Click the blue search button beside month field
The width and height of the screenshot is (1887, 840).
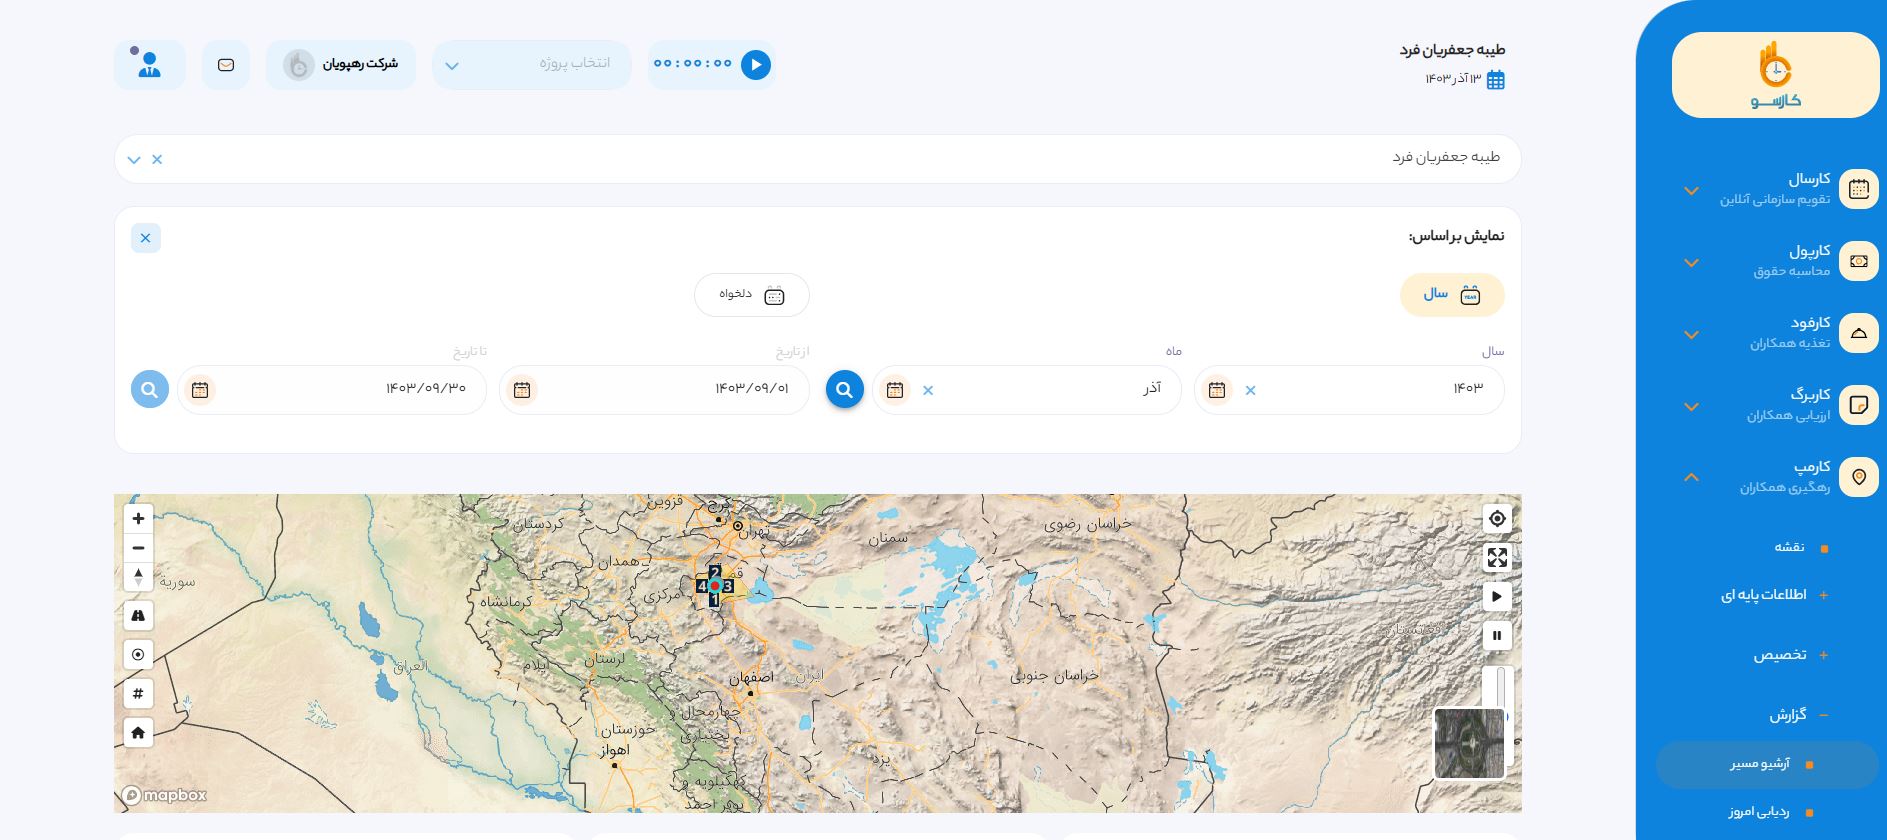[x=844, y=389]
